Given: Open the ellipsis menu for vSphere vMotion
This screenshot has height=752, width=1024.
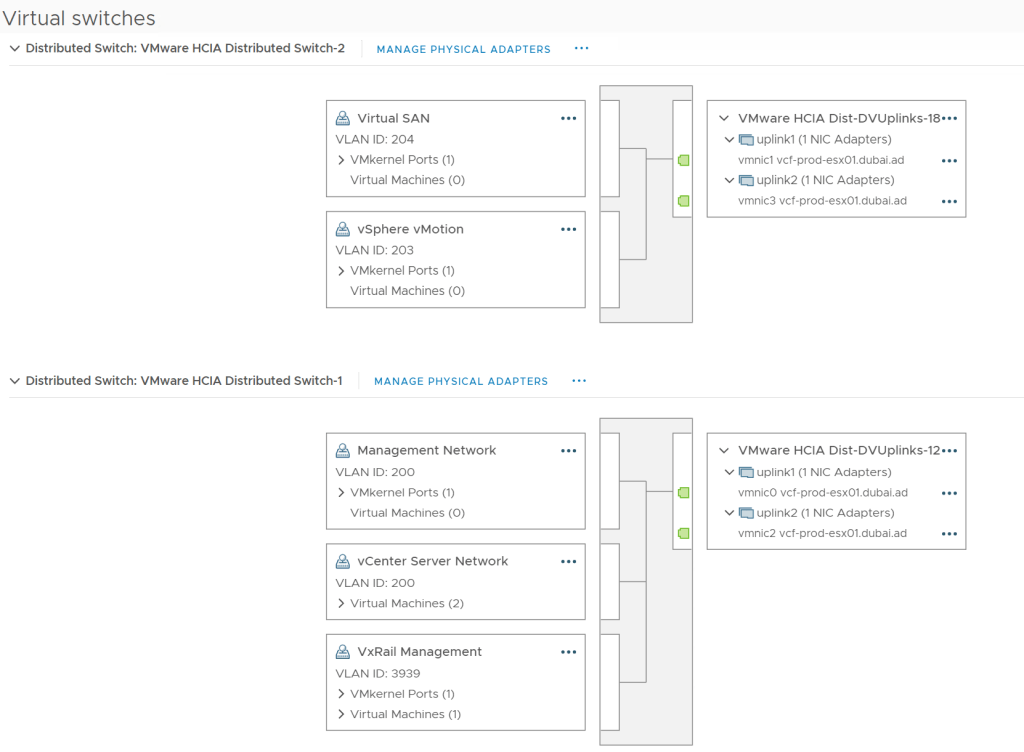Looking at the screenshot, I should [568, 229].
